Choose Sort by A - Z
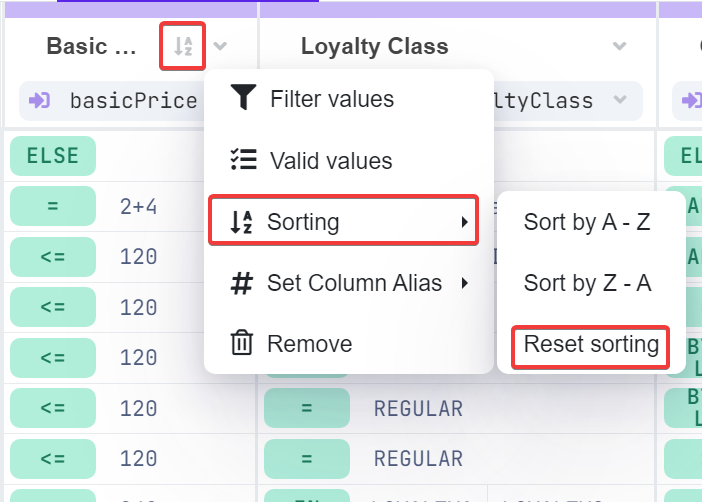 point(587,222)
